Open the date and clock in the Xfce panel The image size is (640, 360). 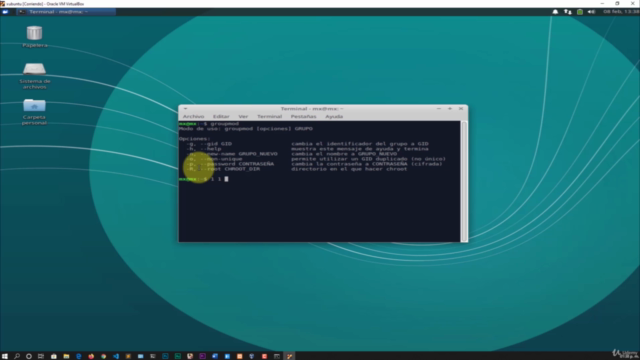point(621,12)
